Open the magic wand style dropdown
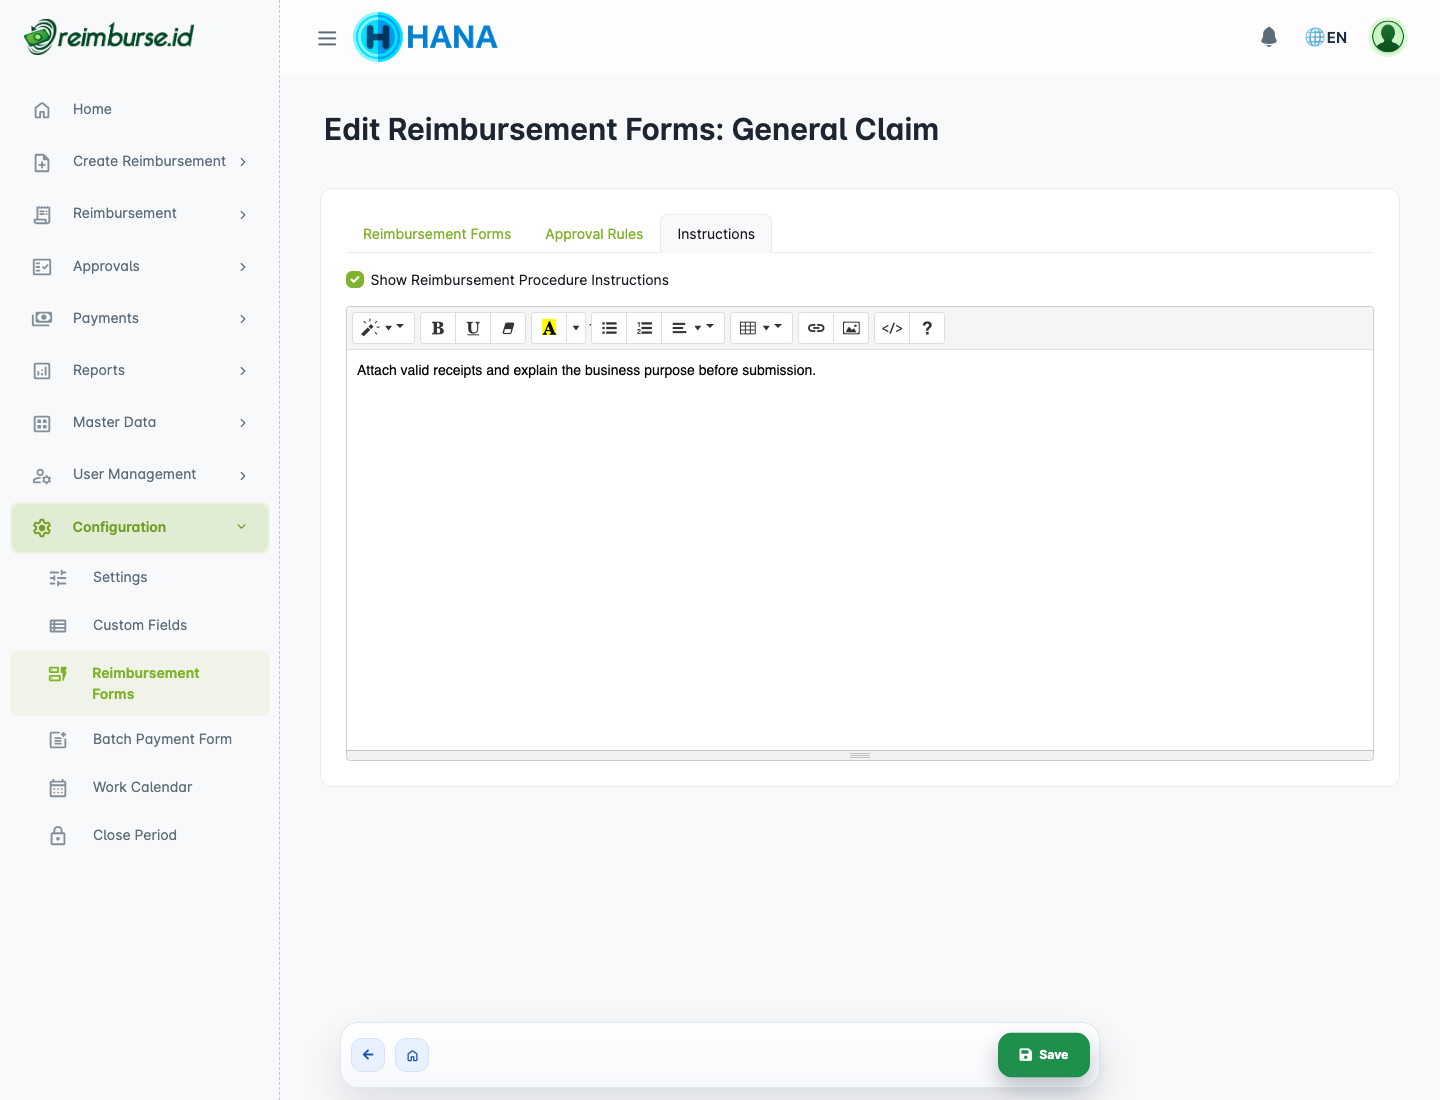 (x=383, y=328)
